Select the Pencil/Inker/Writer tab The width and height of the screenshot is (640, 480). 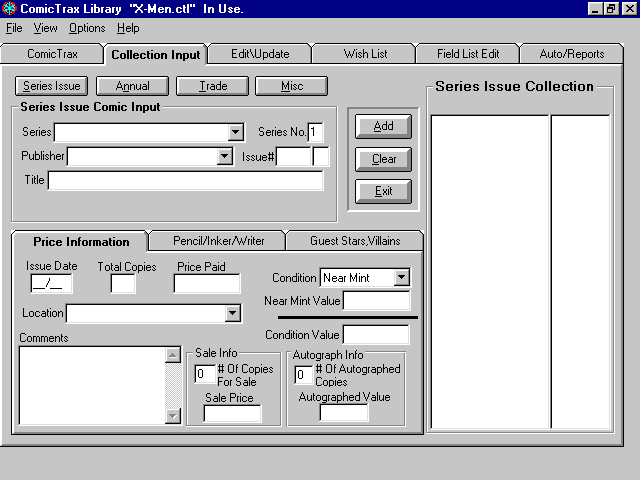[x=216, y=241]
